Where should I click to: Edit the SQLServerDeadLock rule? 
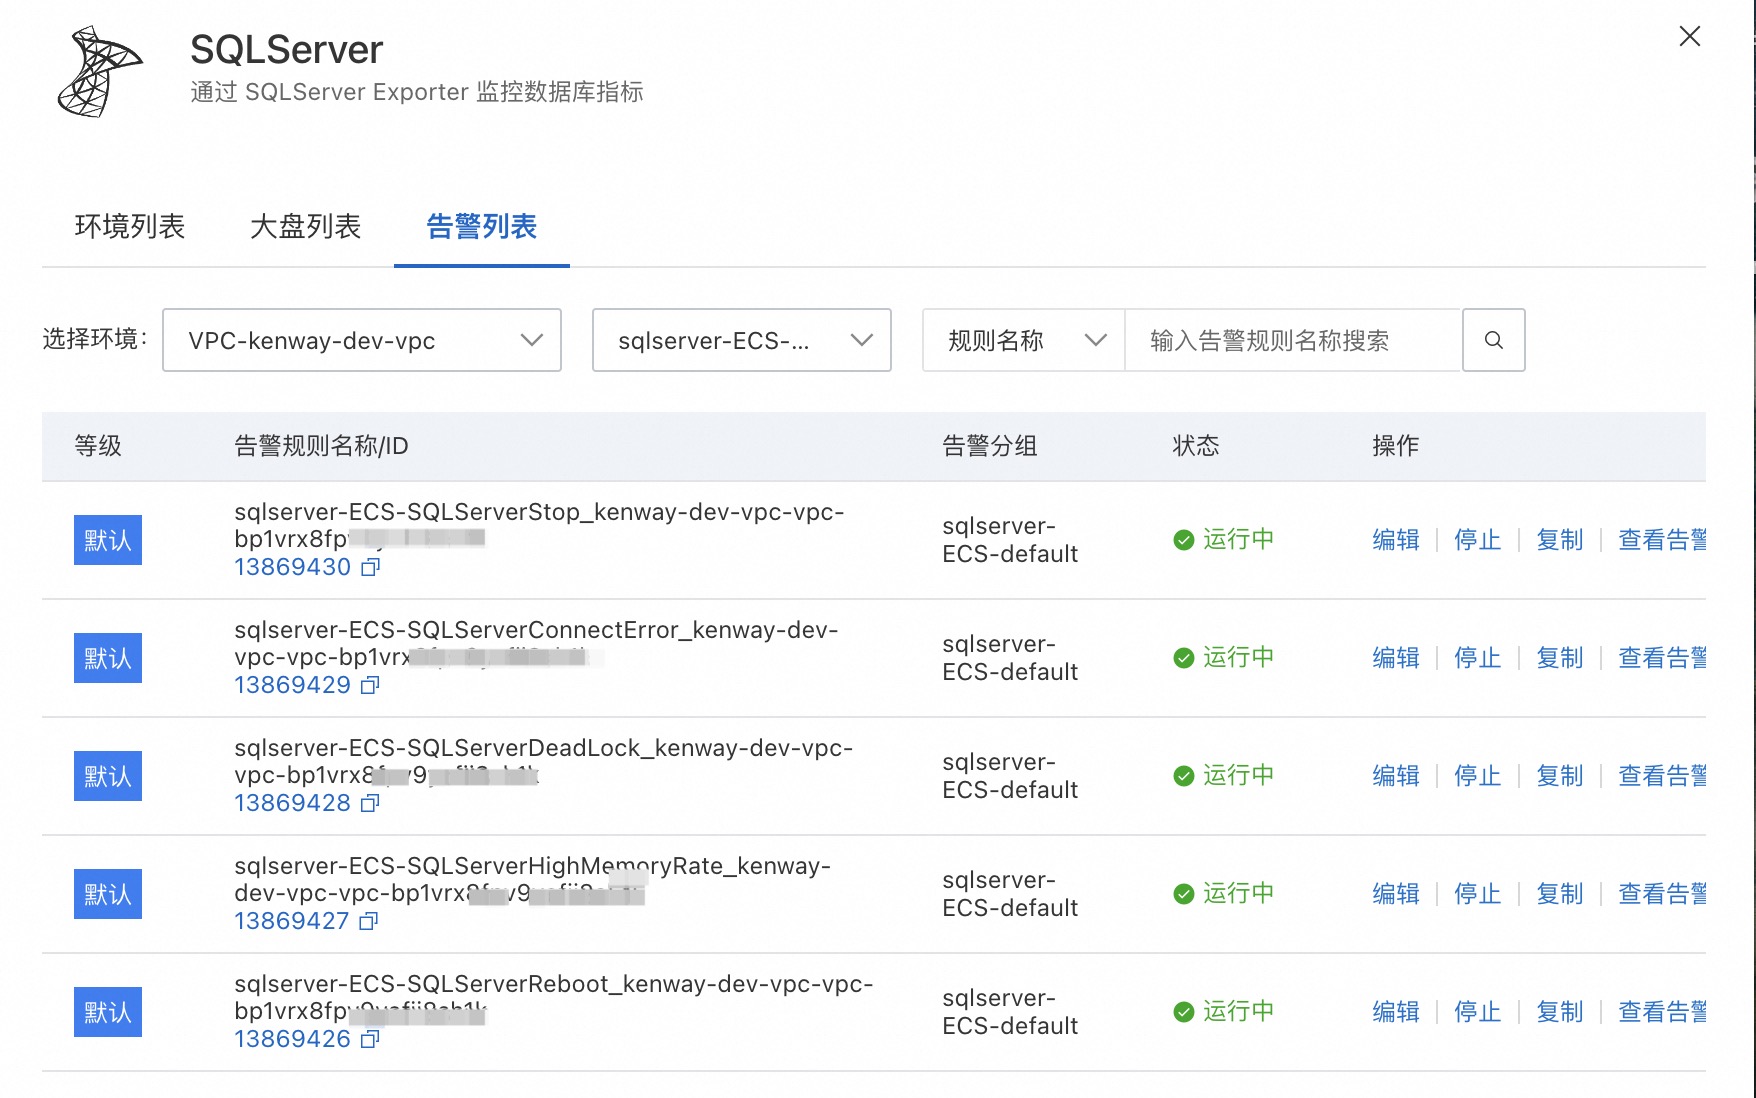1396,776
